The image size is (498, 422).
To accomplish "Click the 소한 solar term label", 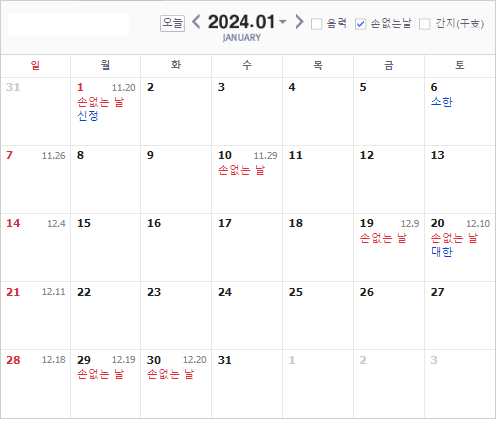I will click(441, 102).
